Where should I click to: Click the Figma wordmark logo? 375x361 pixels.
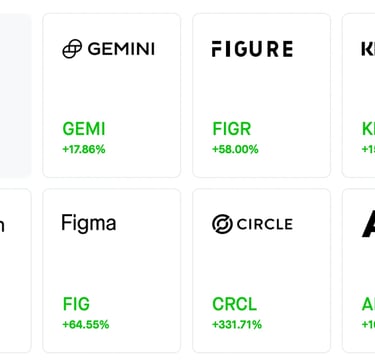(89, 224)
